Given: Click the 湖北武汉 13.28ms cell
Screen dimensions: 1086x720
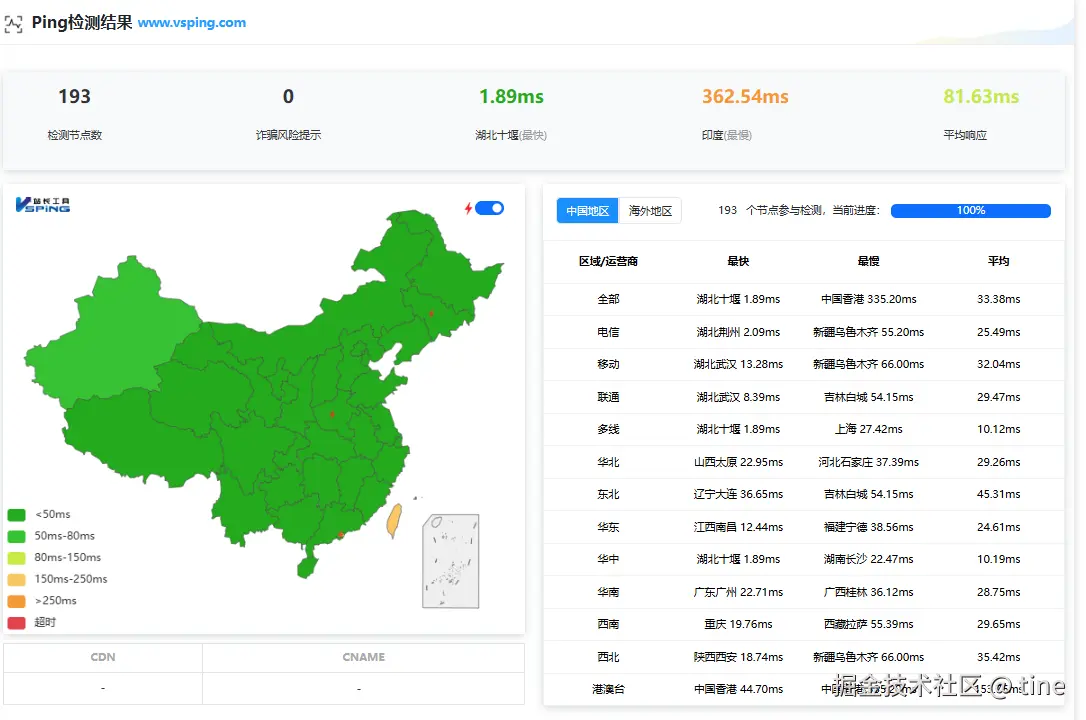Looking at the screenshot, I should click(738, 364).
